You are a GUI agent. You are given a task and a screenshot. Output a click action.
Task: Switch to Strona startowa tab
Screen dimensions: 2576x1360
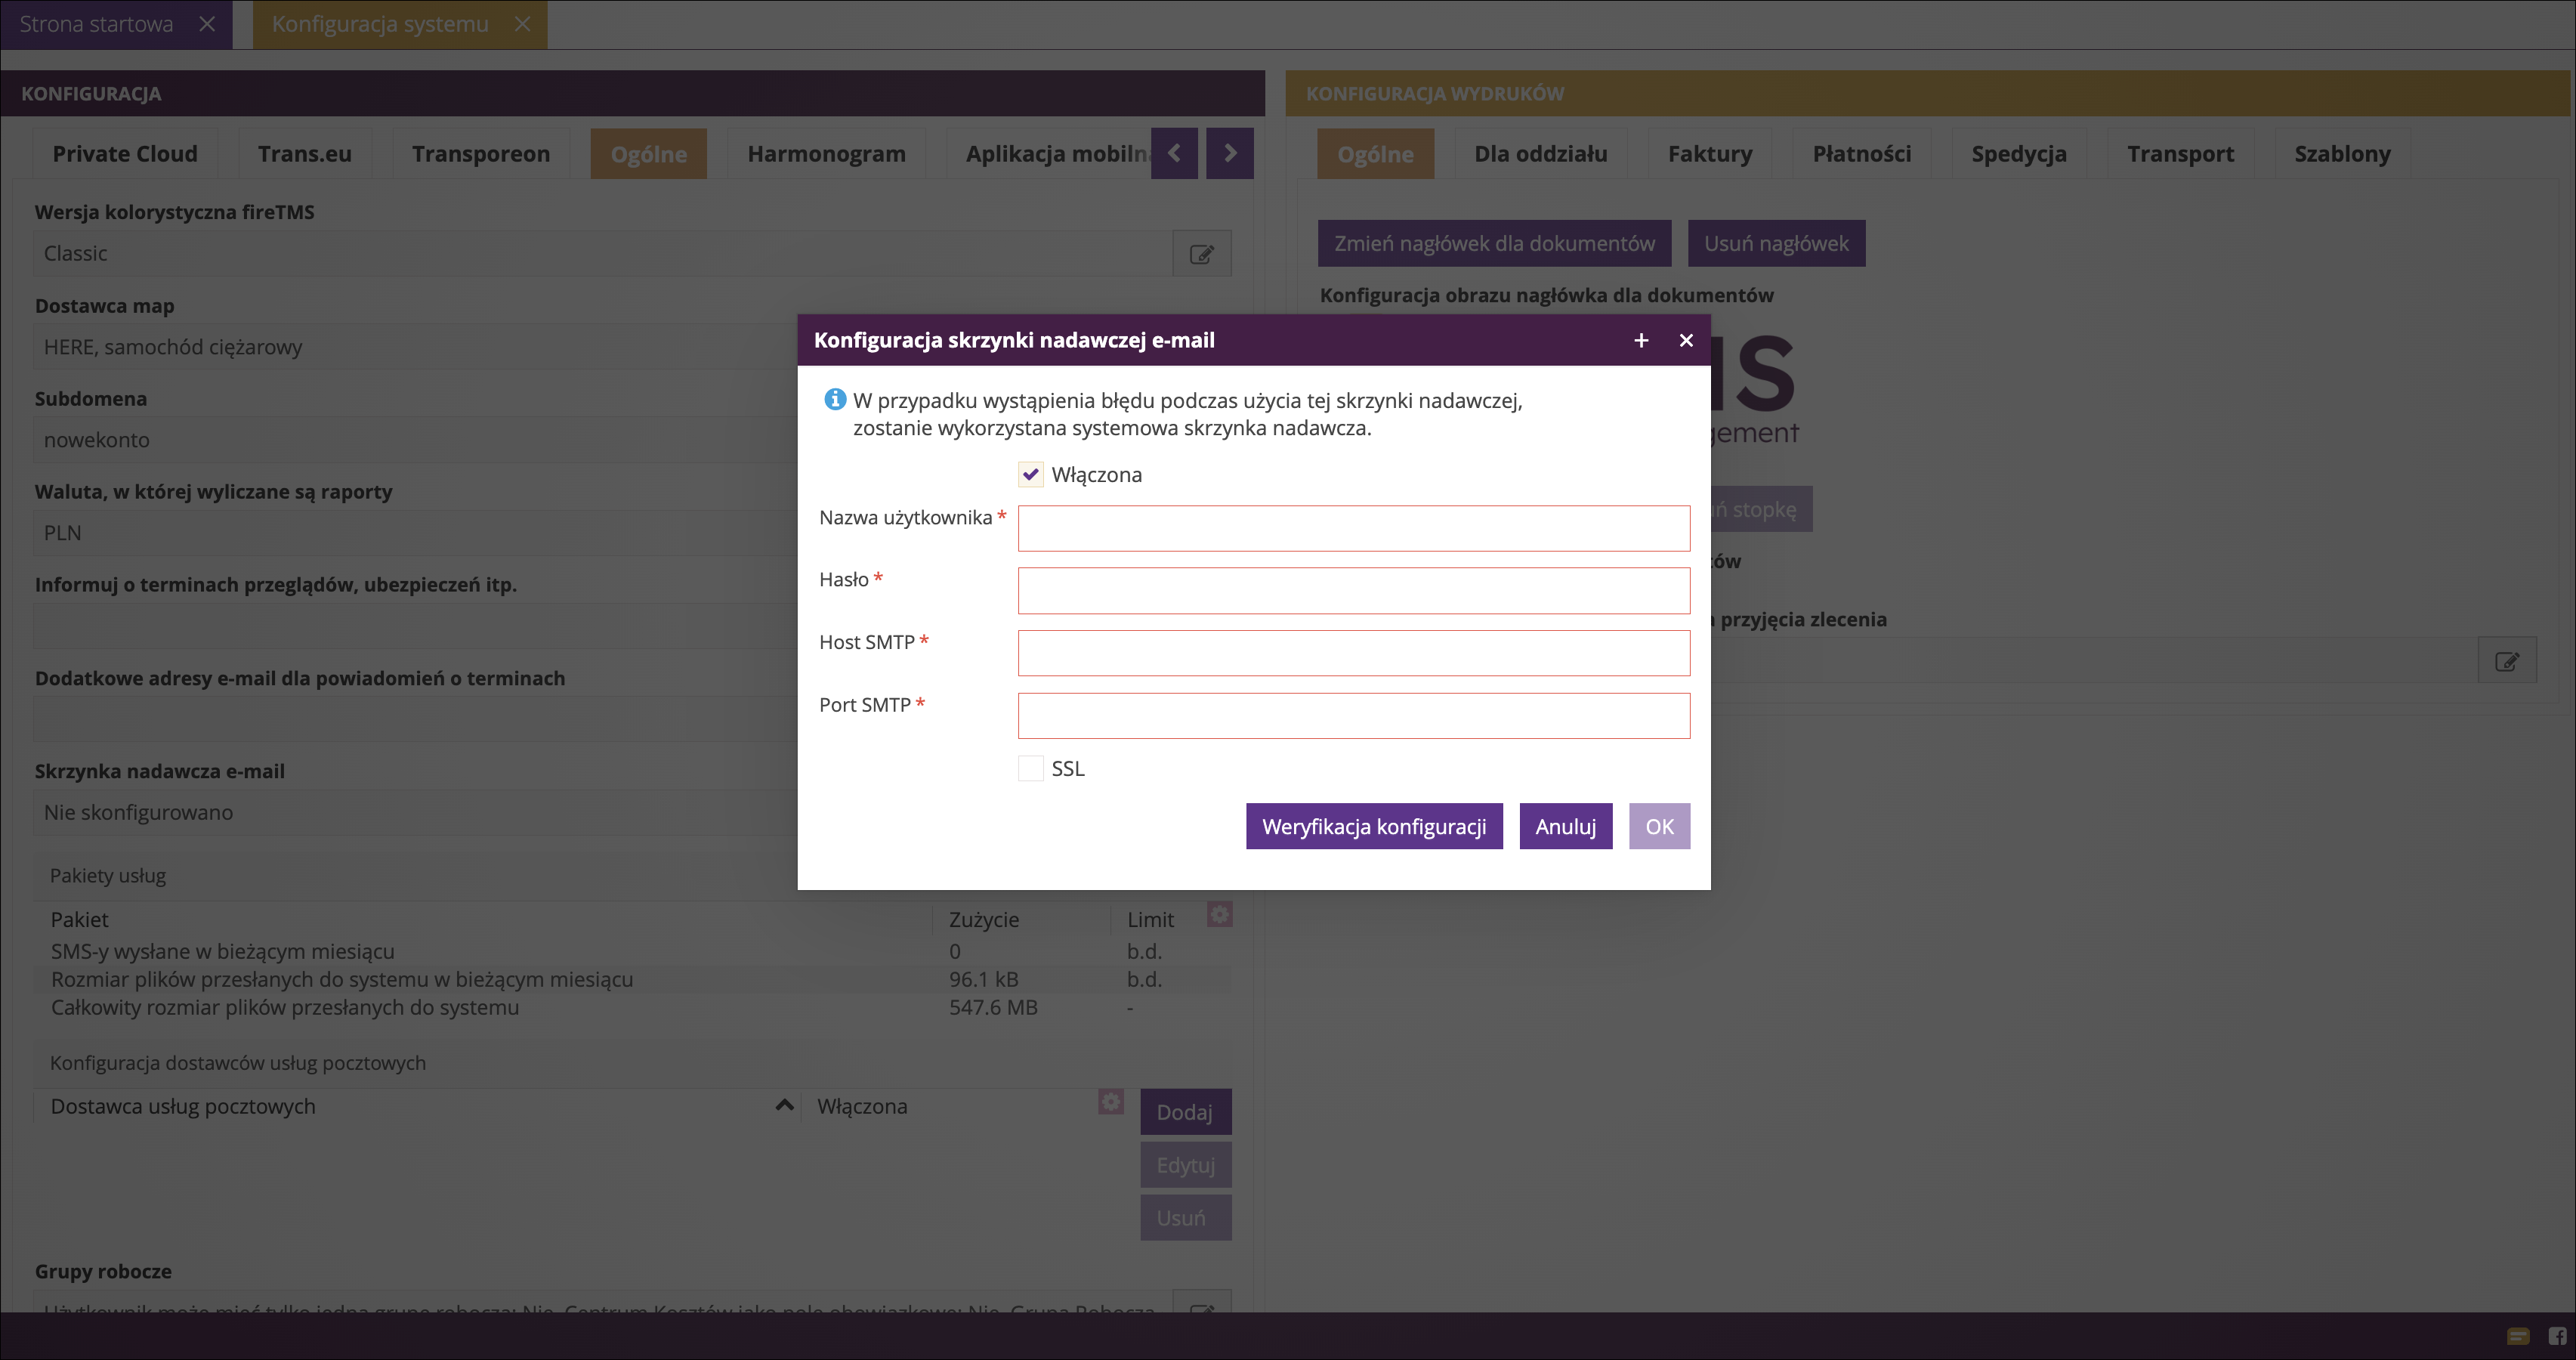tap(96, 24)
